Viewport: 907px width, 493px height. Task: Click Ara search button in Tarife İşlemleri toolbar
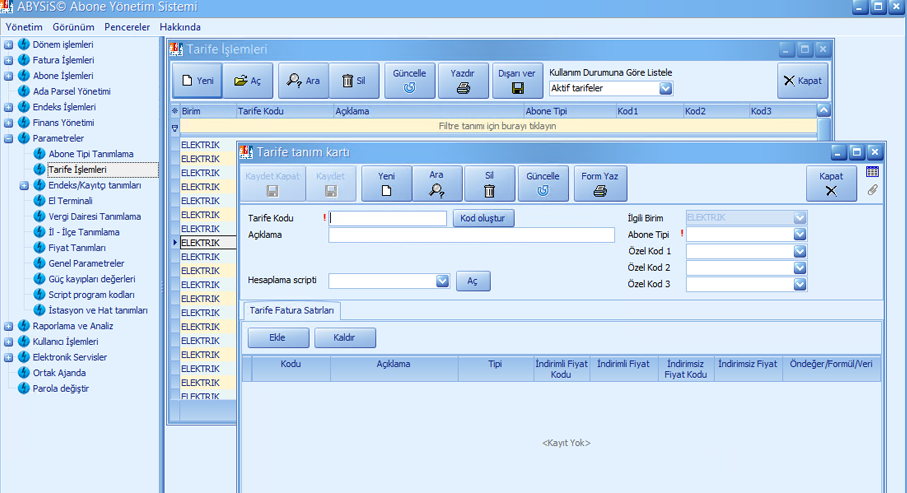tap(303, 80)
